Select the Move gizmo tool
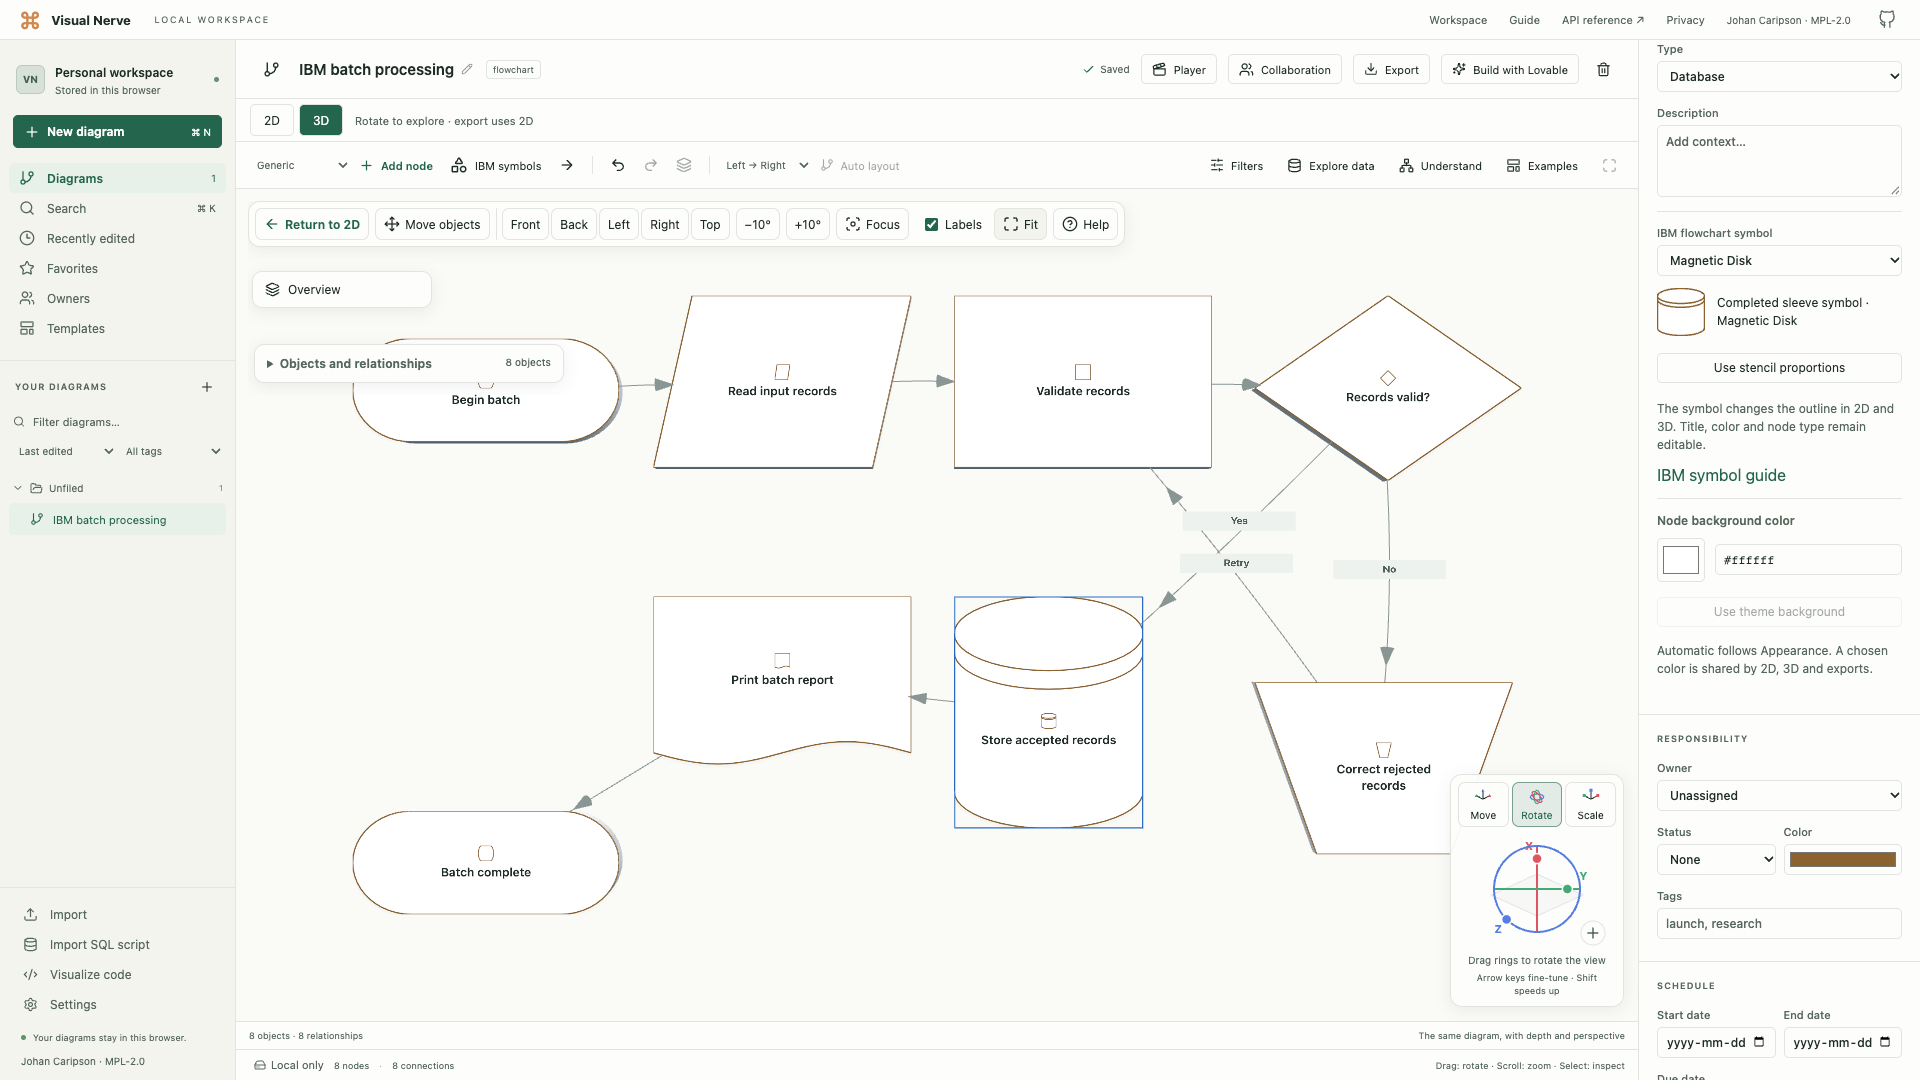The width and height of the screenshot is (1920, 1080). click(x=1483, y=804)
